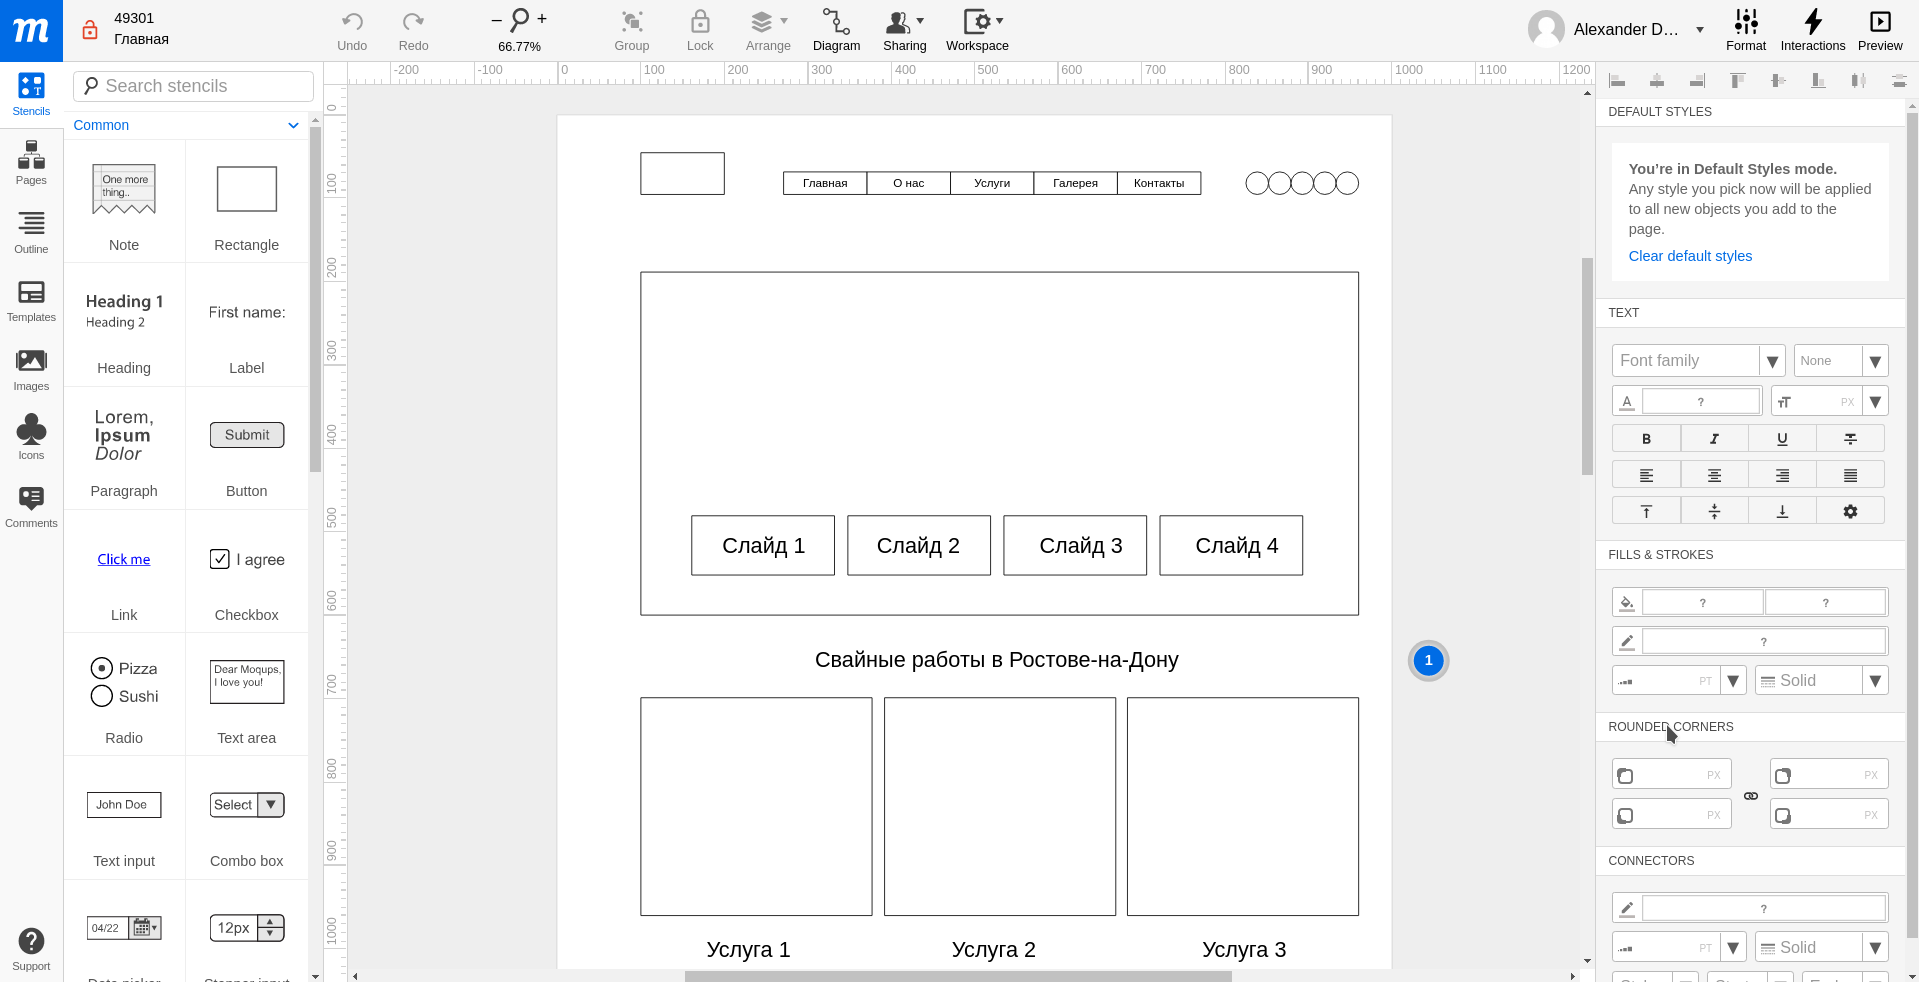Open comment marker number 1
The image size is (1919, 982).
[x=1428, y=660]
